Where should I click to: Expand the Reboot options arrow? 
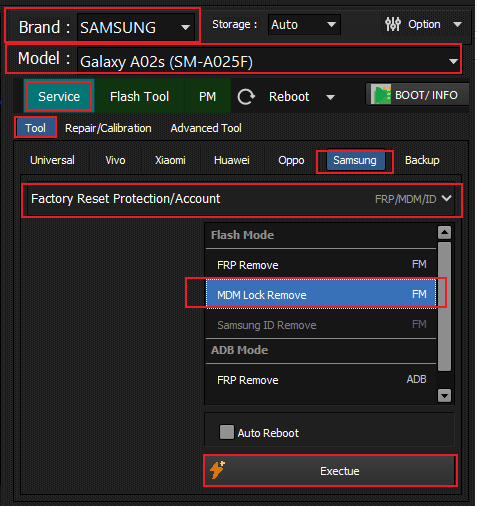(330, 97)
